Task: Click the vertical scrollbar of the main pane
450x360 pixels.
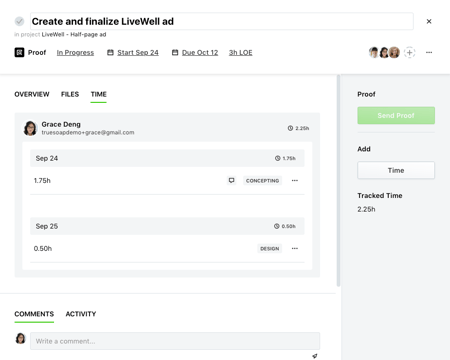Action: click(x=338, y=180)
